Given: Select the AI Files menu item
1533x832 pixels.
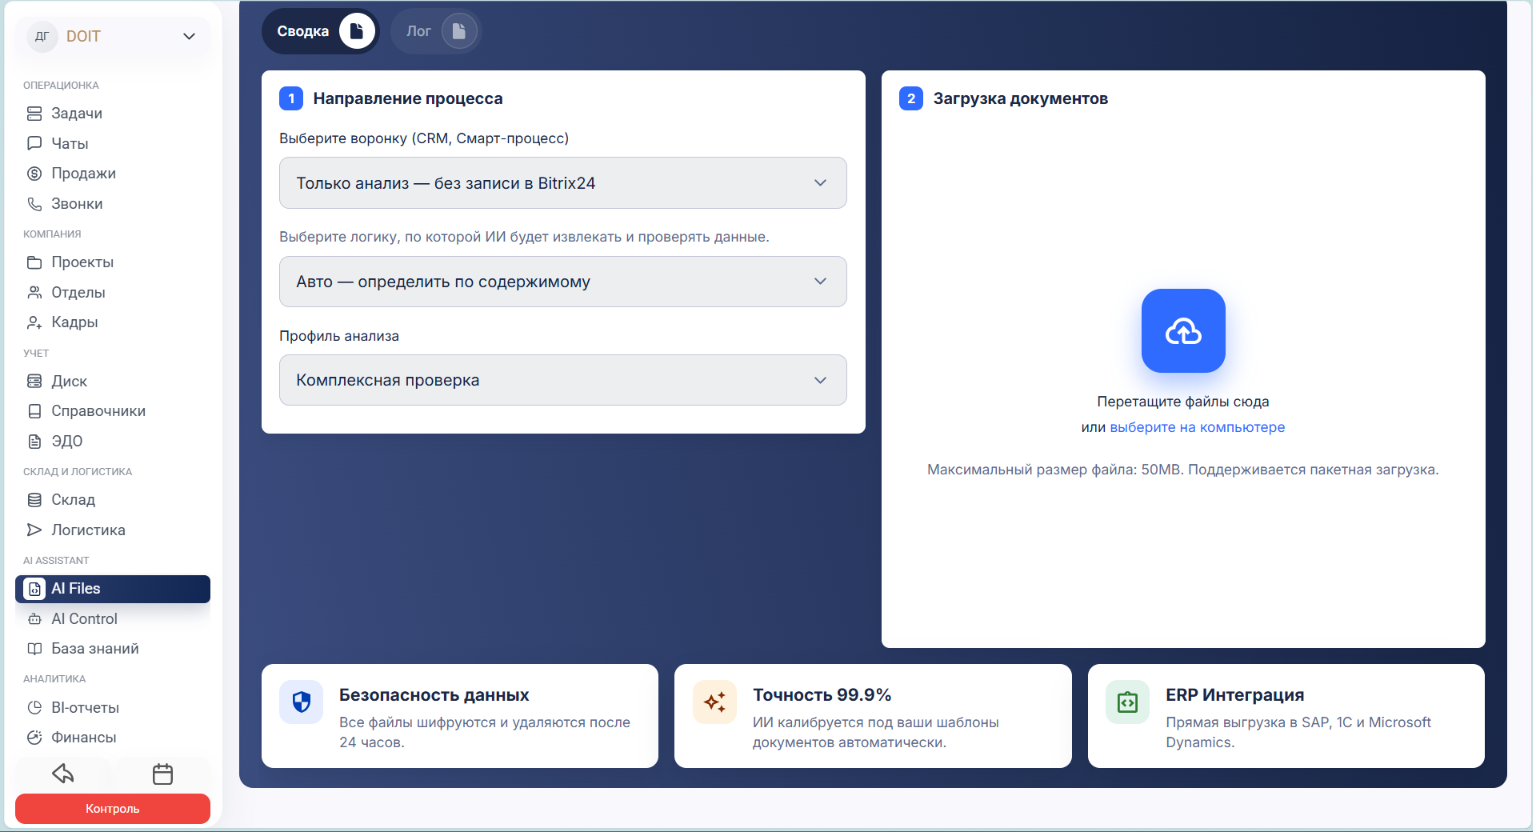Looking at the screenshot, I should (x=113, y=589).
